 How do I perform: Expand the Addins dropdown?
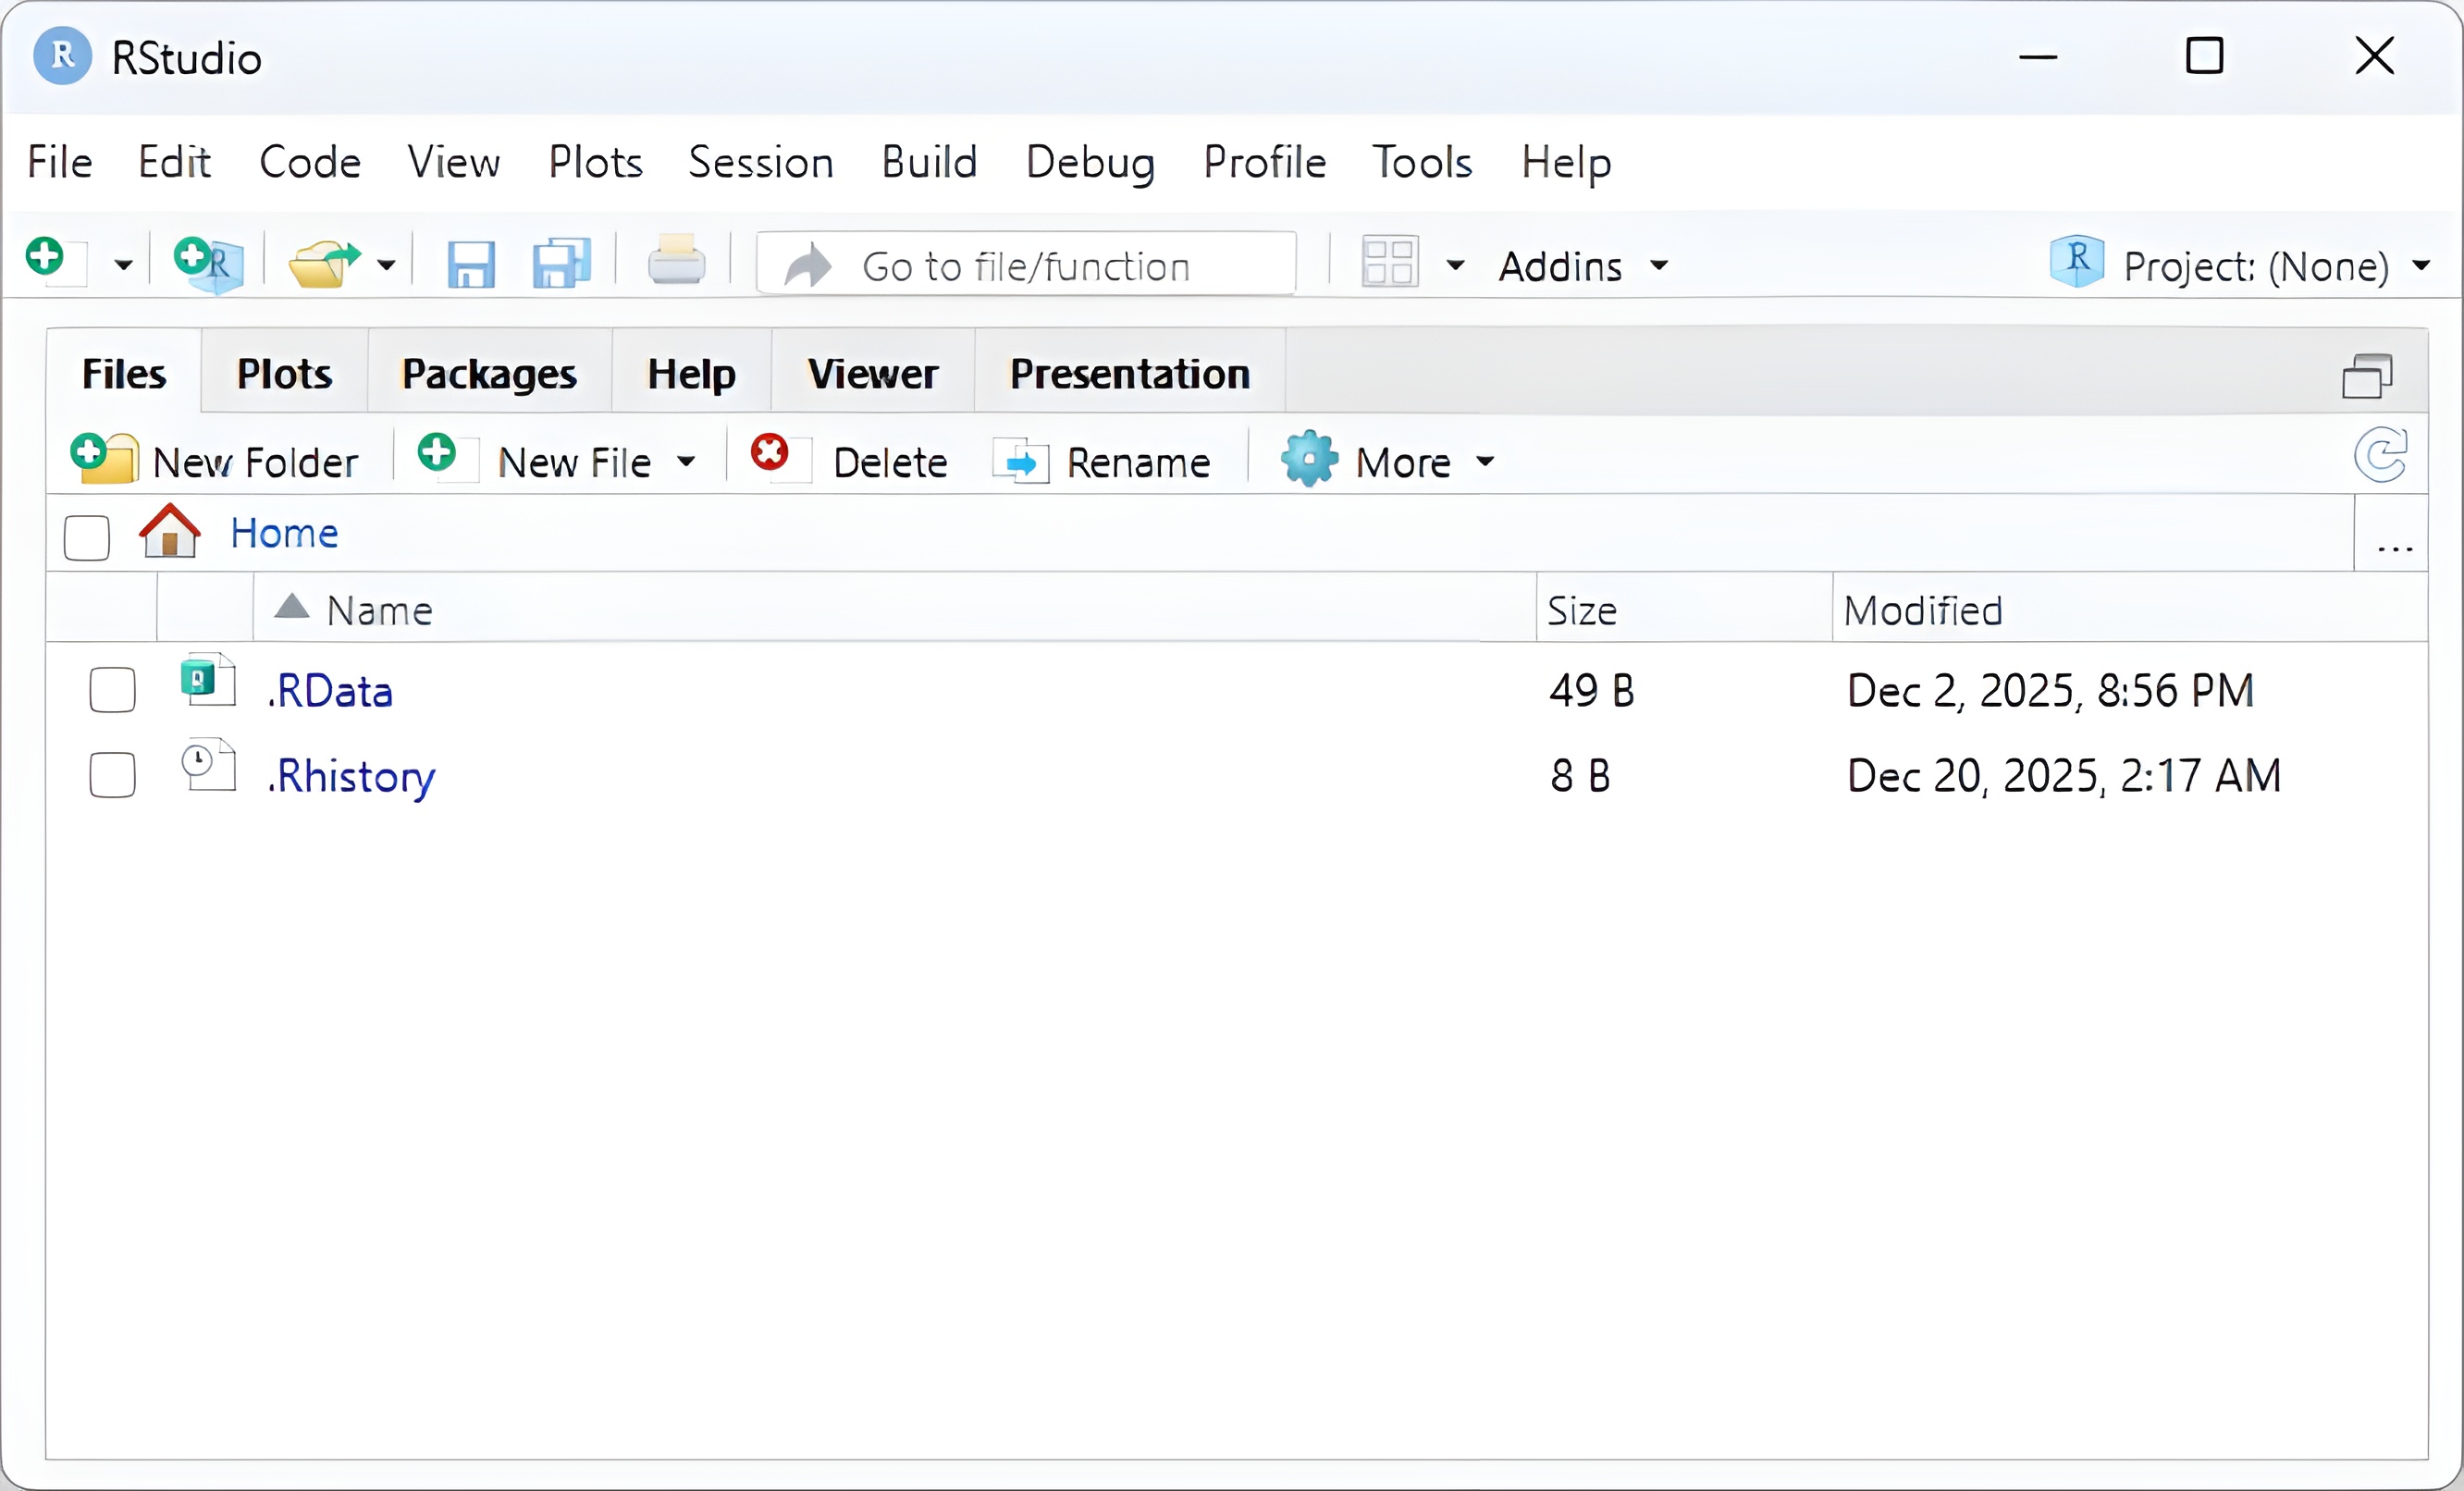pos(1582,266)
